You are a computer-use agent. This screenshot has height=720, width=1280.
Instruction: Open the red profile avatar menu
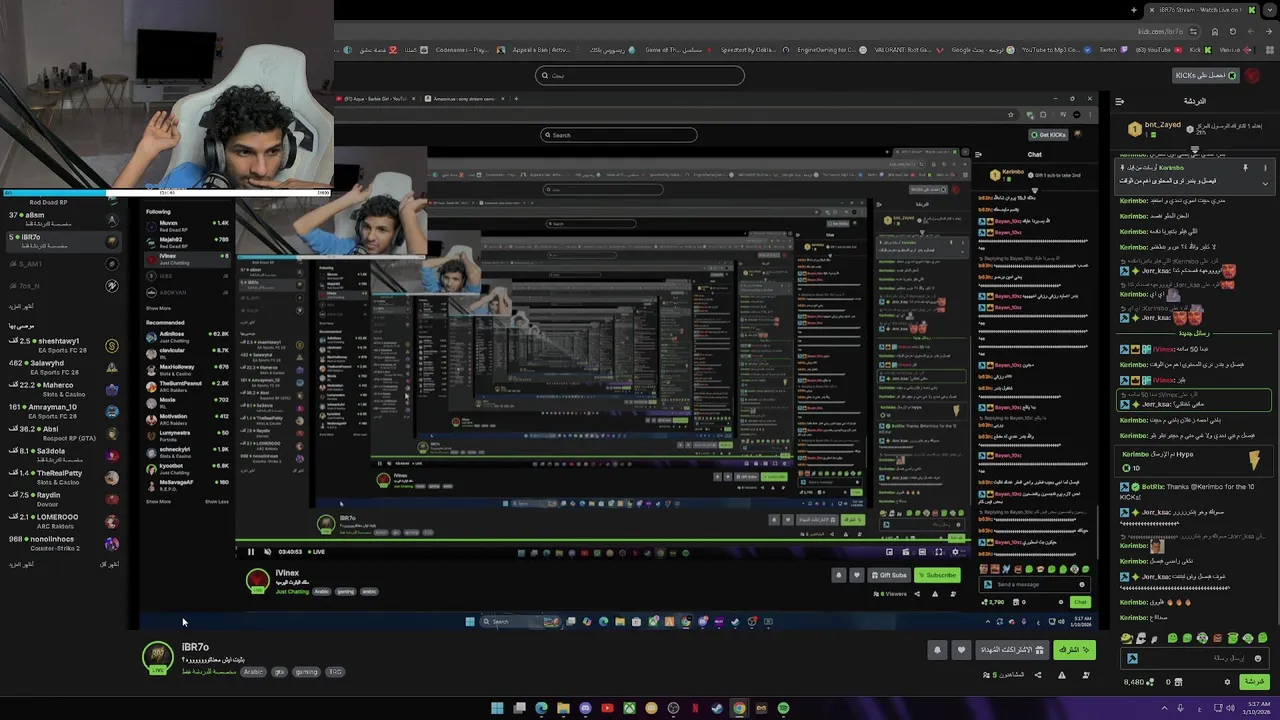click(x=1252, y=75)
